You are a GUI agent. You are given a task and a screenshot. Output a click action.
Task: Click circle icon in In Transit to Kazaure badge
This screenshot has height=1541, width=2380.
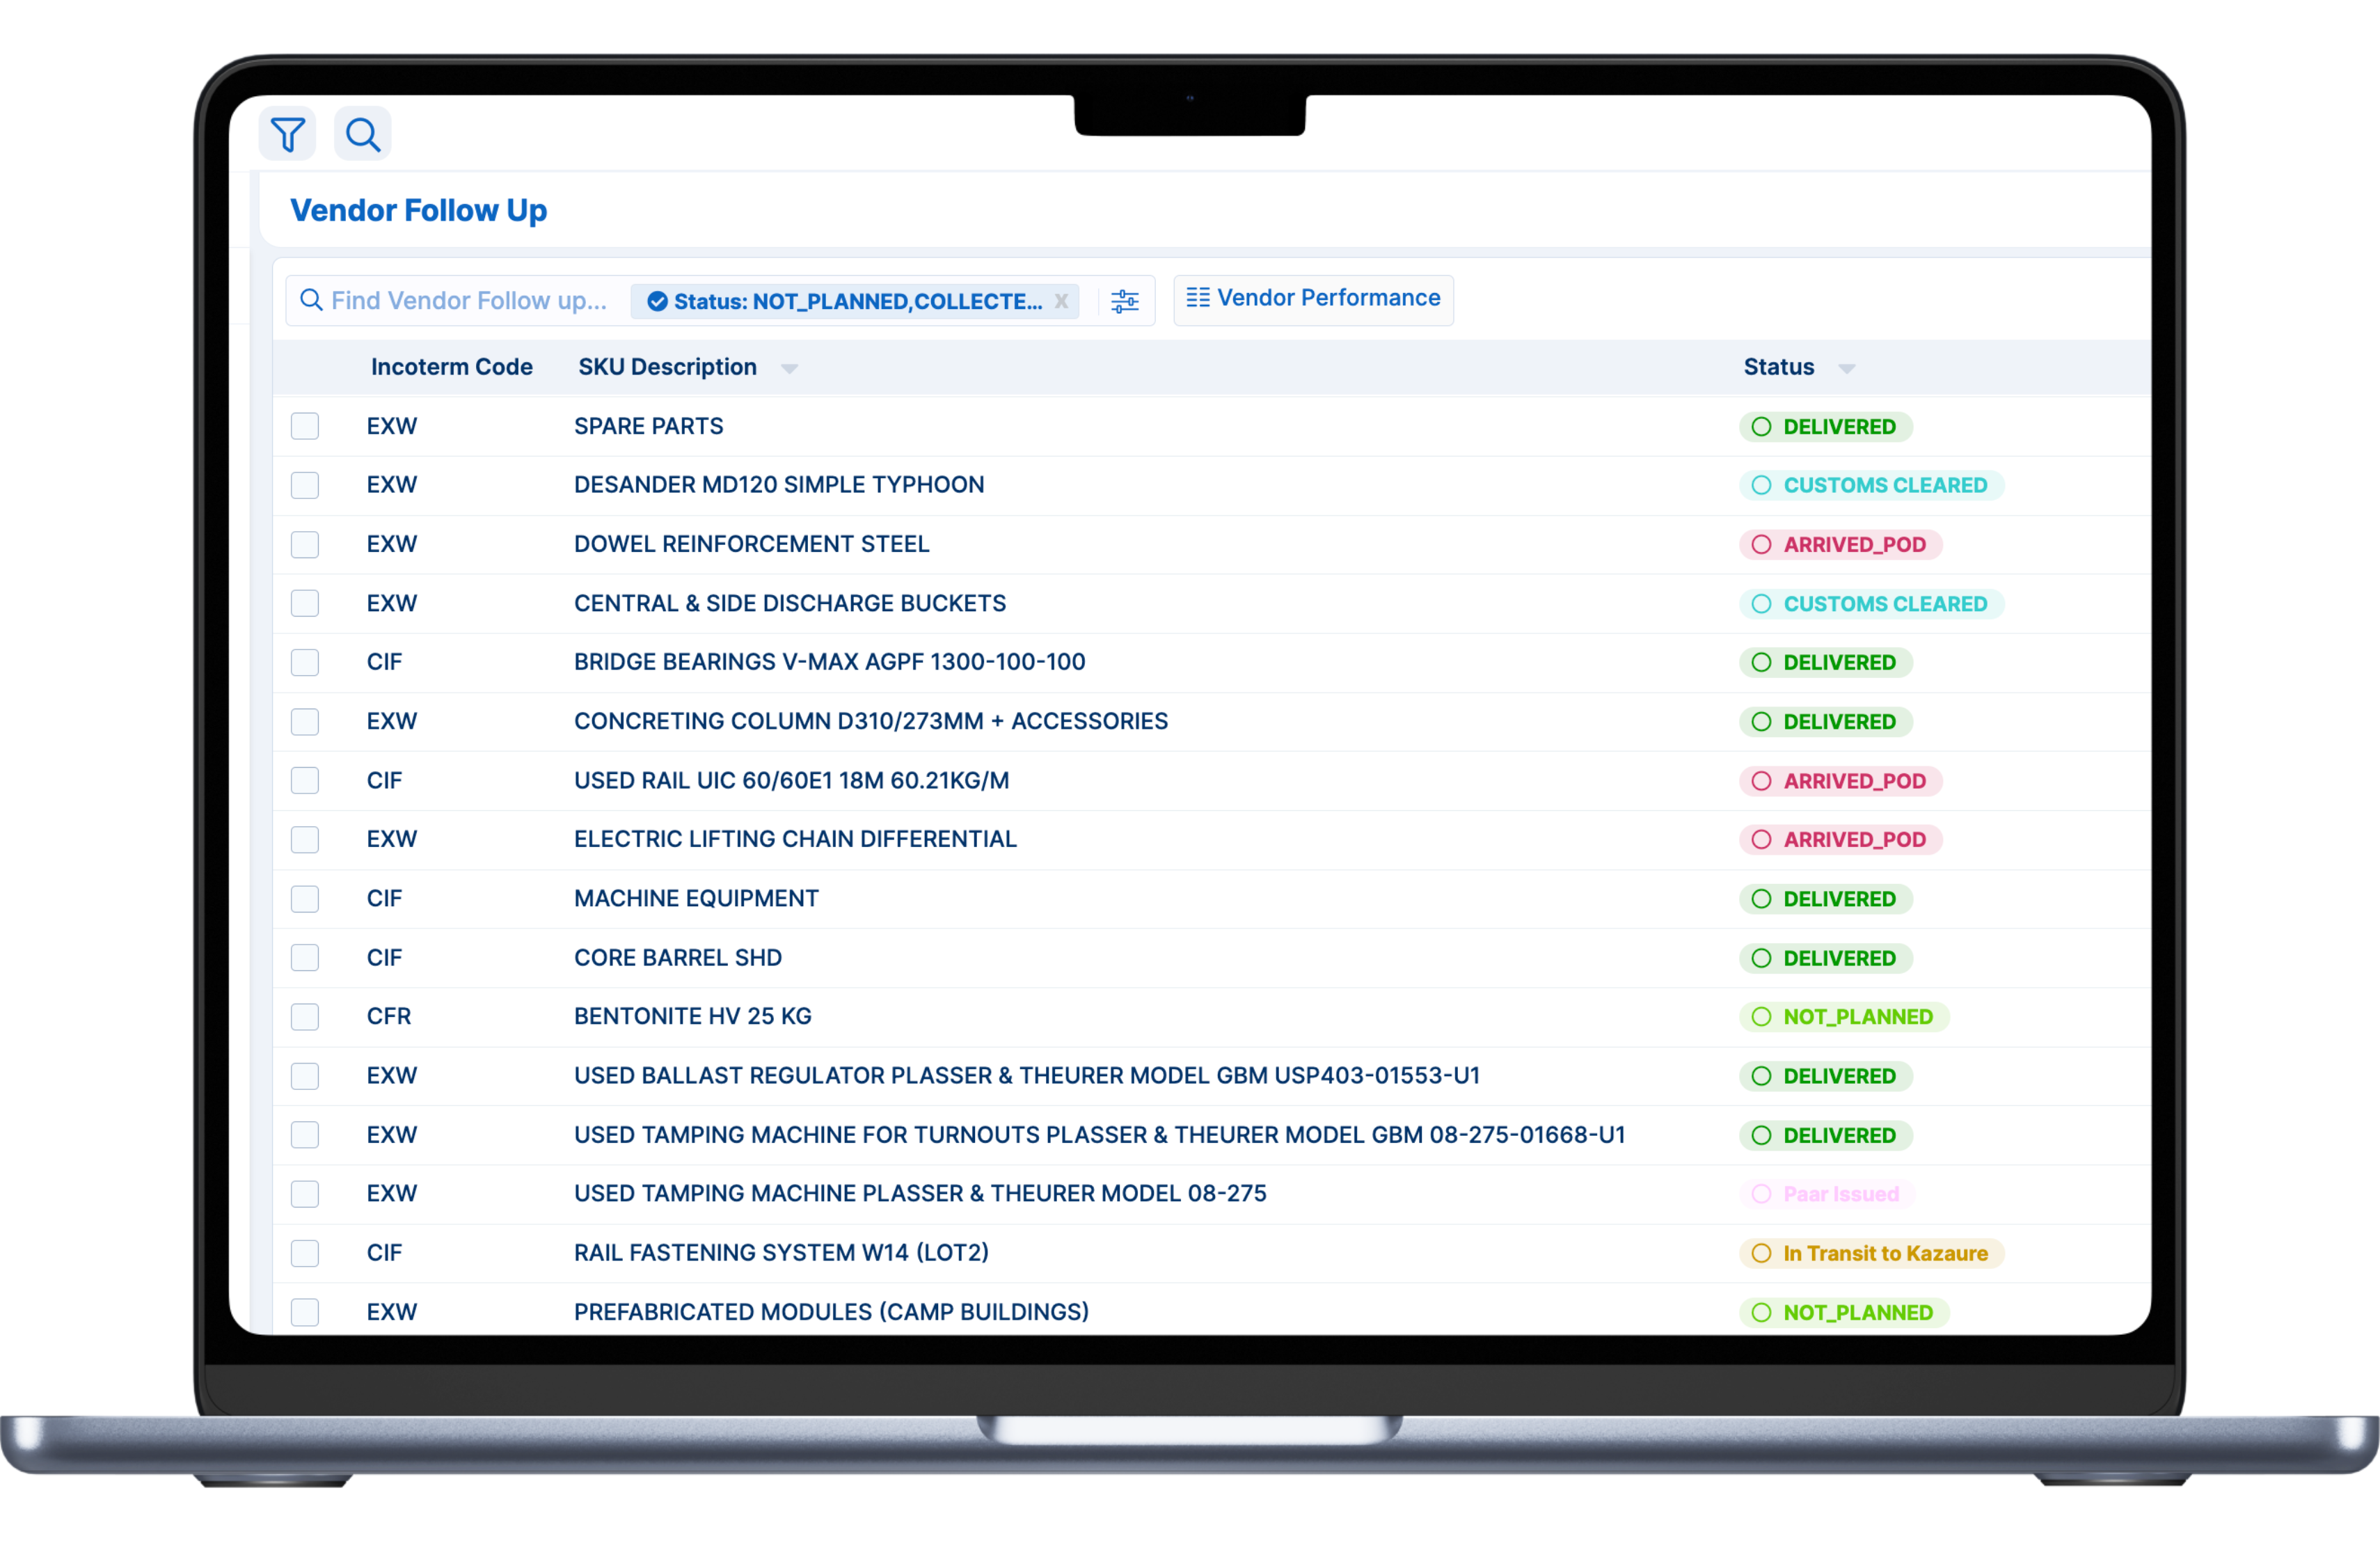[x=1761, y=1253]
